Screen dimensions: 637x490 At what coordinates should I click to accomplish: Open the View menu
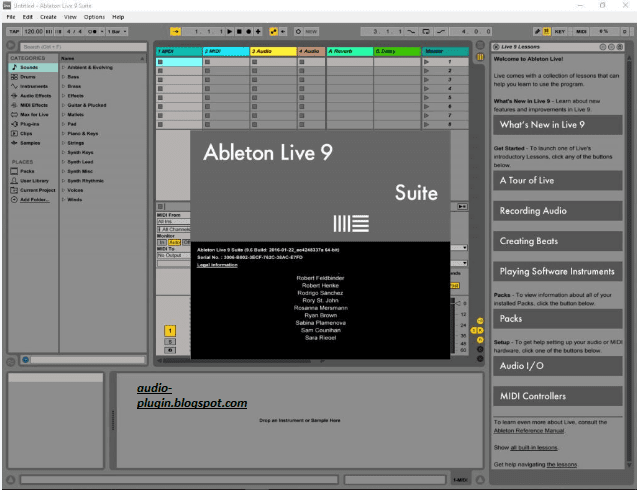tap(70, 17)
